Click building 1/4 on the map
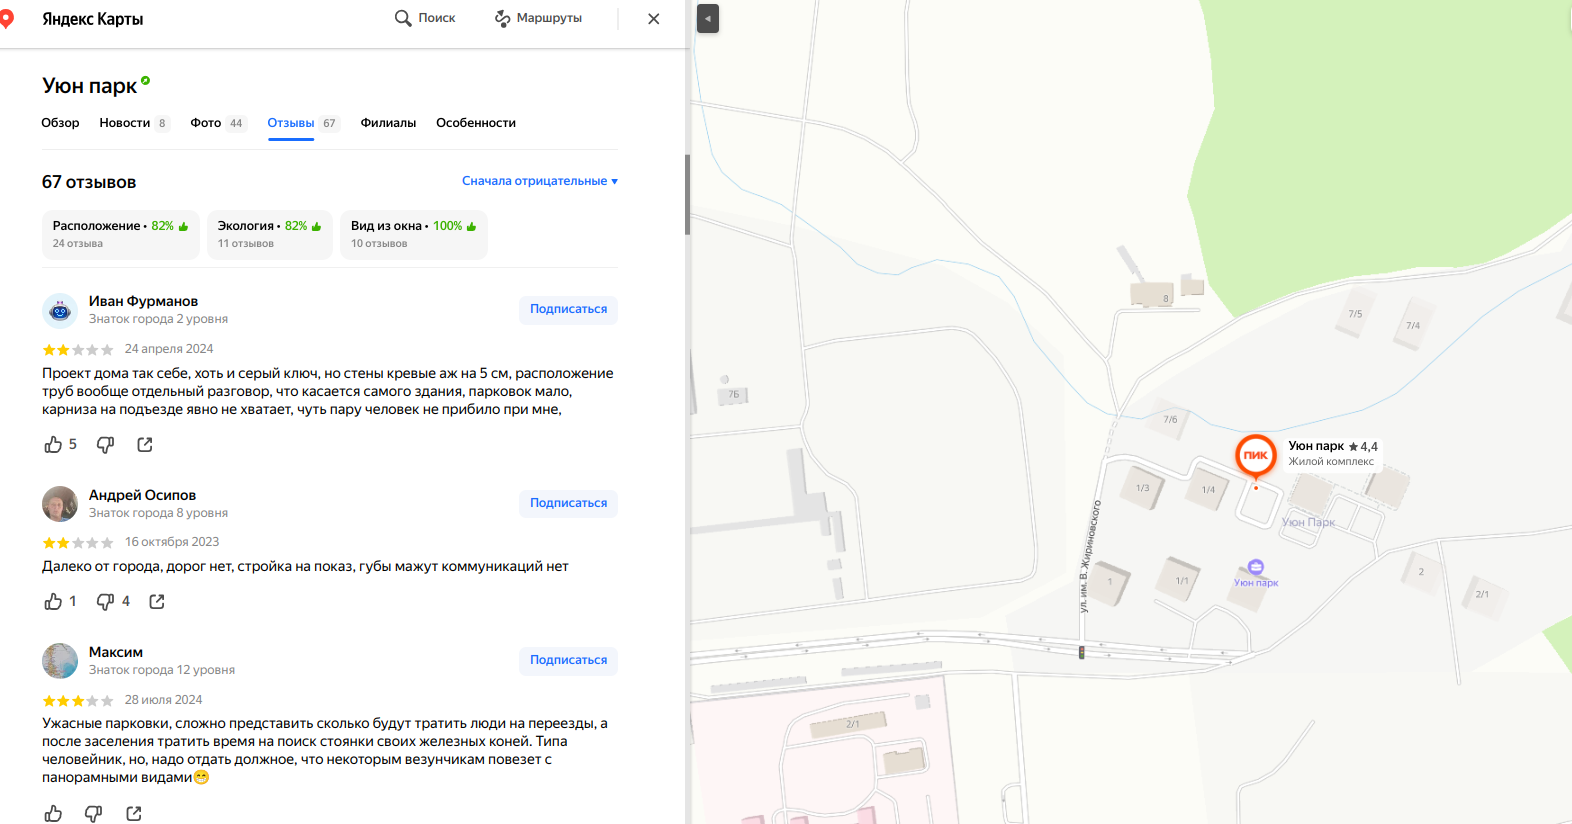1572x824 pixels. 1208,490
